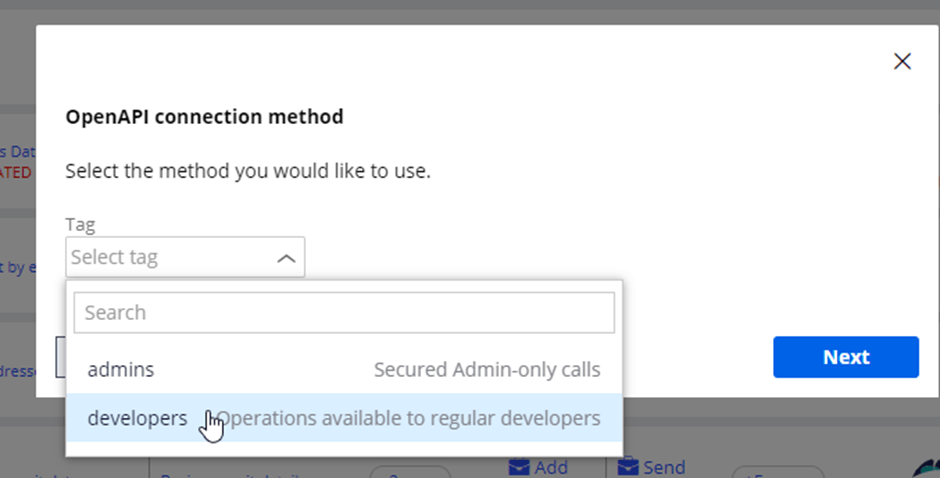This screenshot has height=478, width=940.
Task: Click the 'Select the method' instruction text
Action: (248, 171)
